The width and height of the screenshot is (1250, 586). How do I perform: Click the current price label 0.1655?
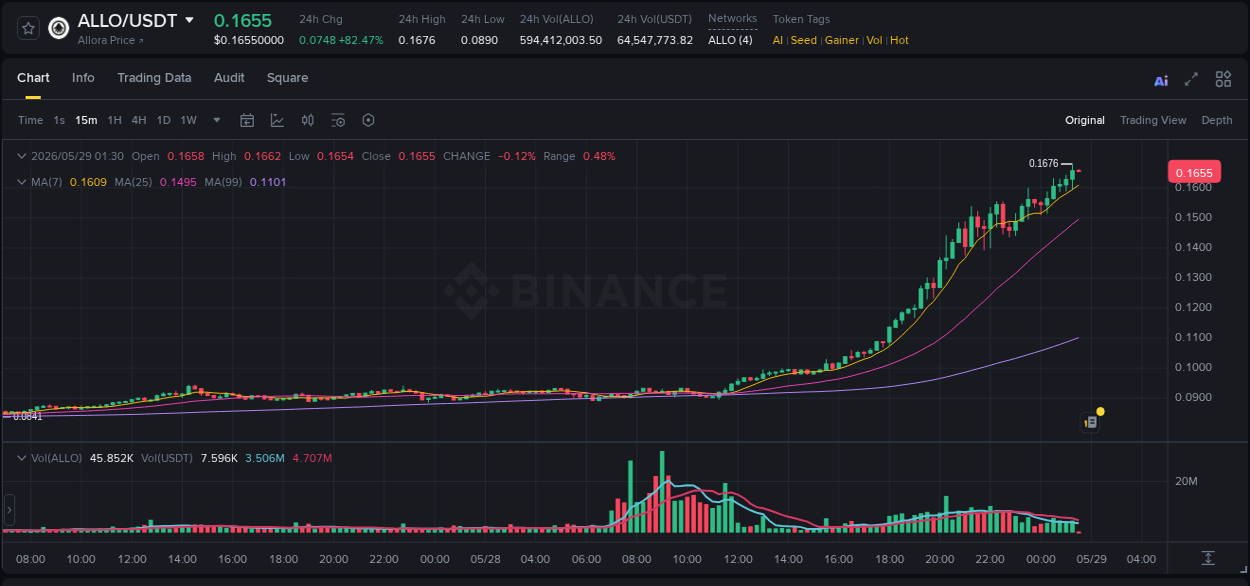(x=1194, y=172)
